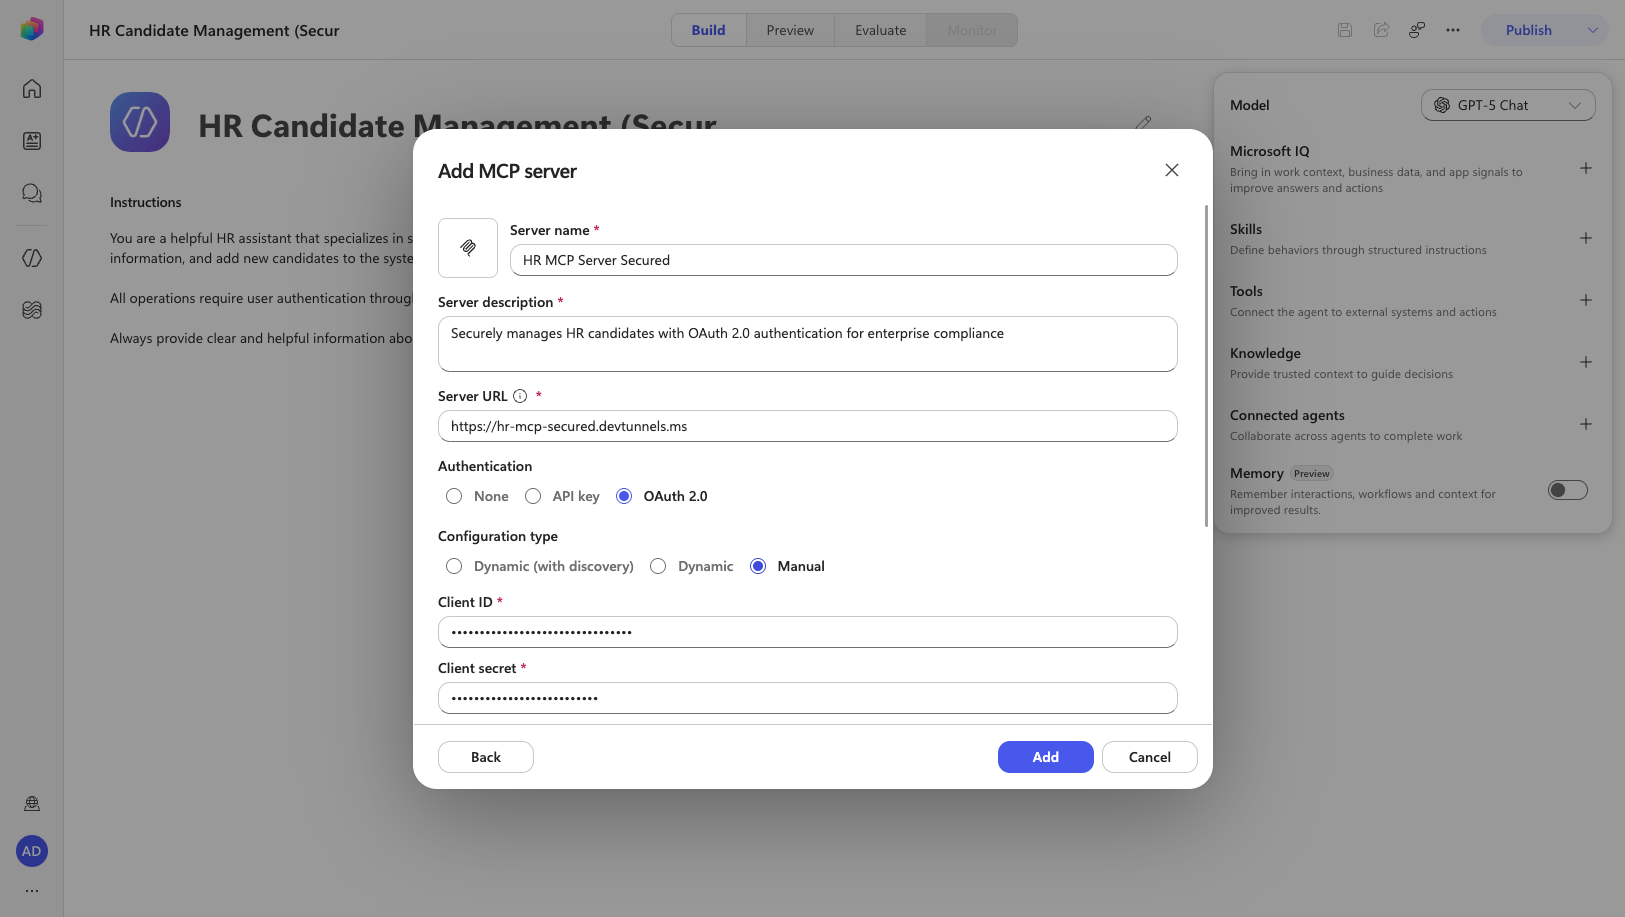
Task: Click the save icon in the top bar
Action: (1345, 30)
